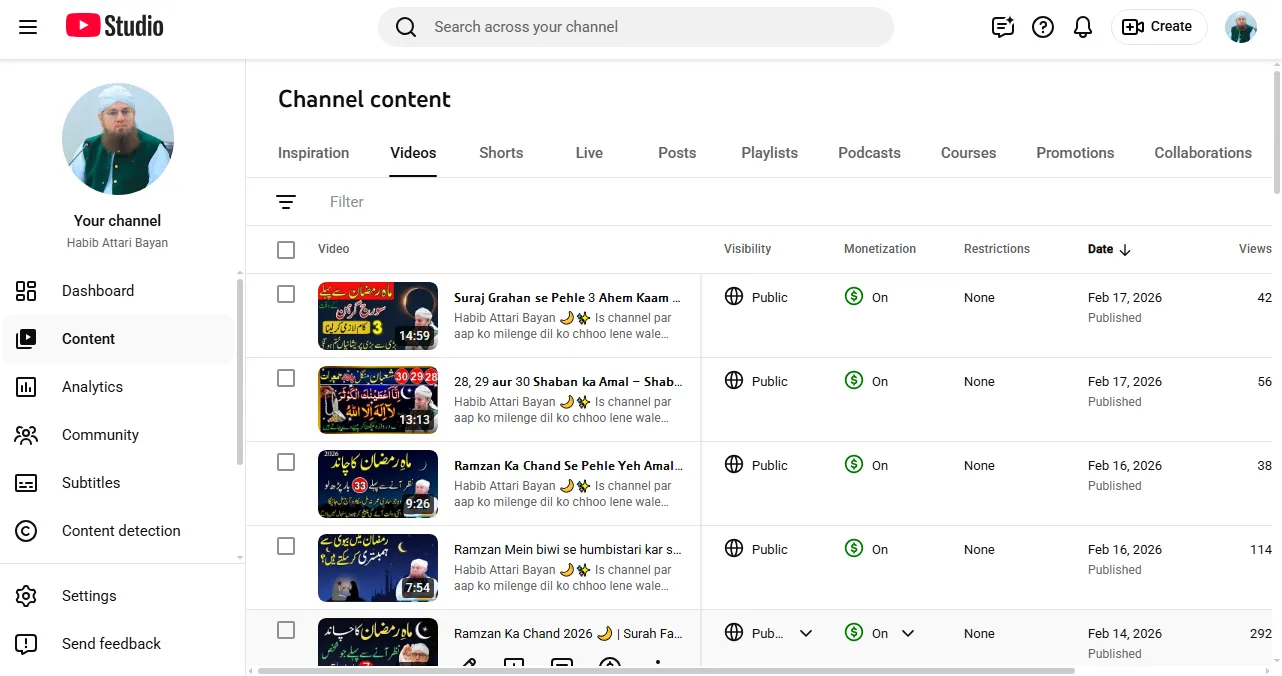The width and height of the screenshot is (1282, 676).
Task: Open the 9:26 Ramzan Ka Chand thumbnail
Action: click(378, 484)
